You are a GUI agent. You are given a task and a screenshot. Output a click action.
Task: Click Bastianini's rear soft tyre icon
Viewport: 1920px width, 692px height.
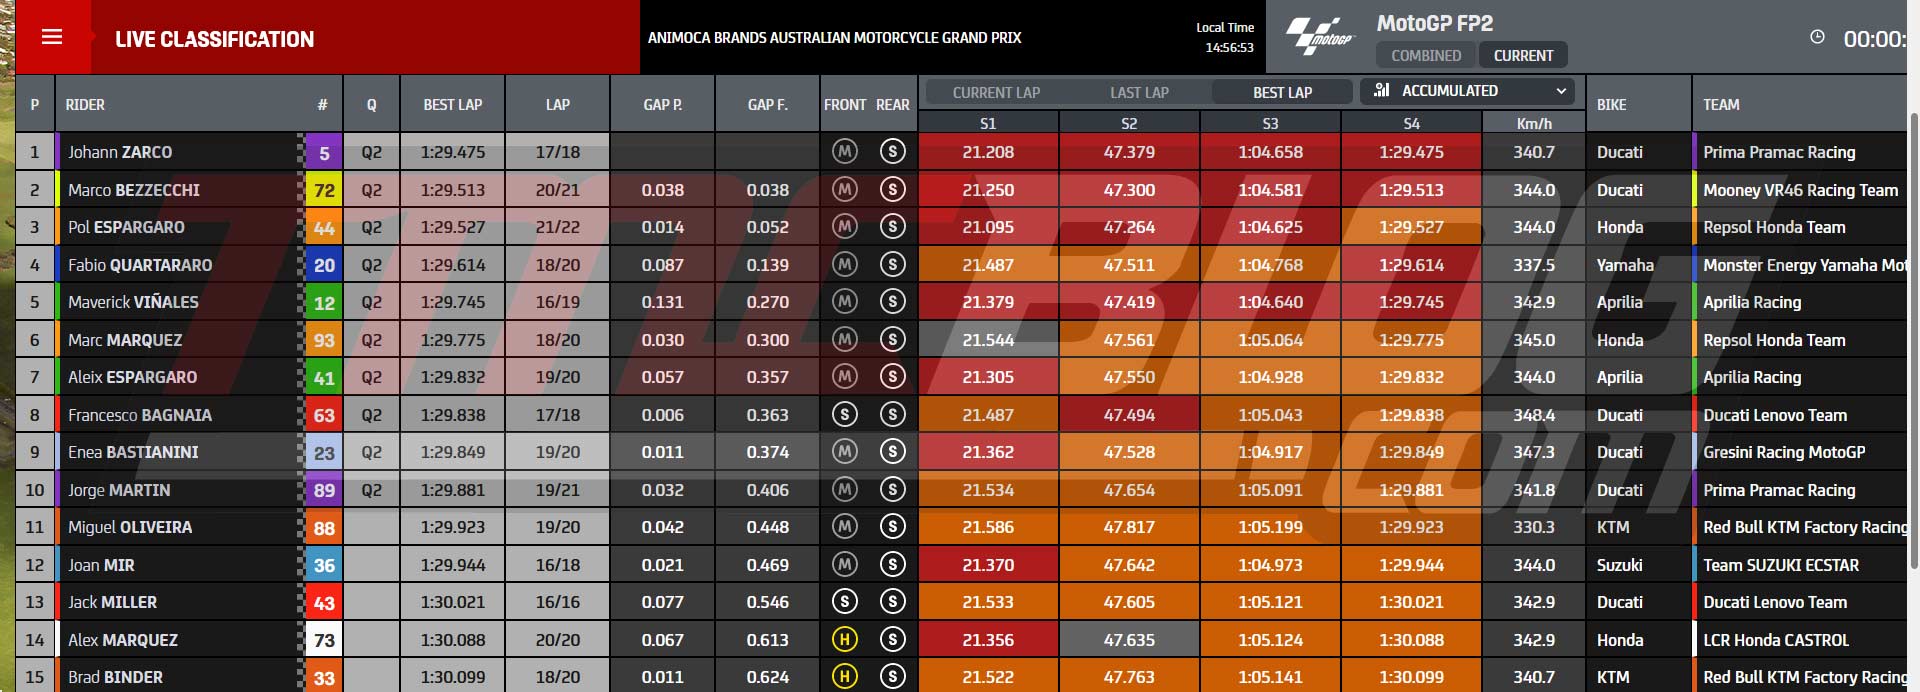[x=893, y=452]
